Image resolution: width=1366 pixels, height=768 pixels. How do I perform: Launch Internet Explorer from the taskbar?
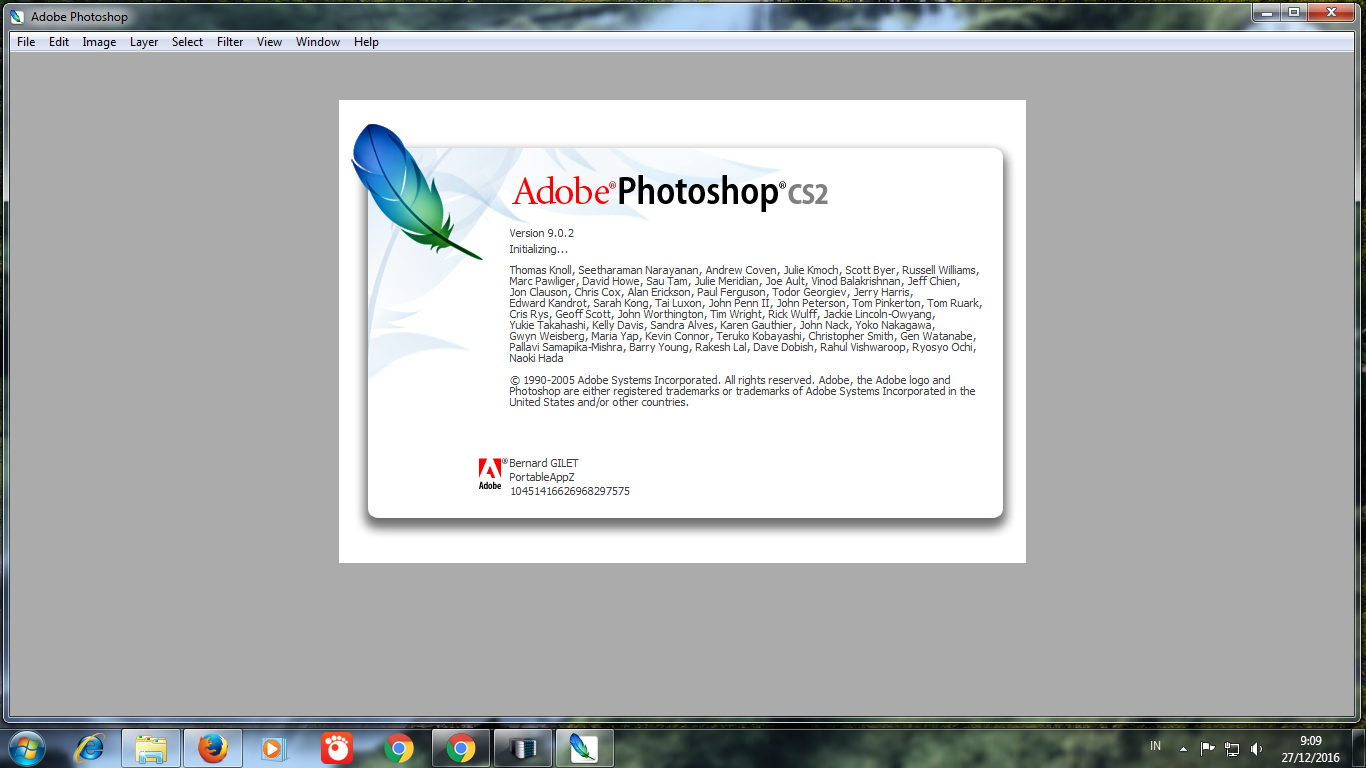91,748
